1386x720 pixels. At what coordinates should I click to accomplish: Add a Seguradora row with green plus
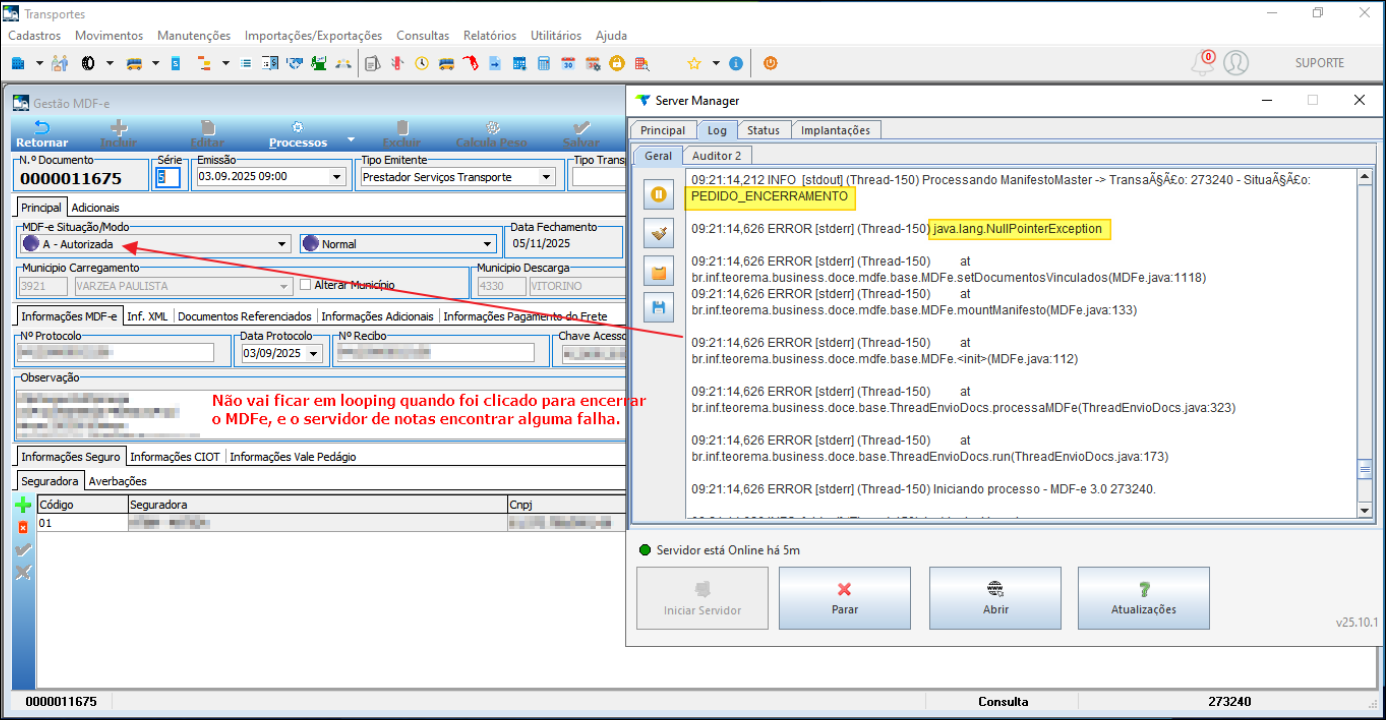point(24,505)
